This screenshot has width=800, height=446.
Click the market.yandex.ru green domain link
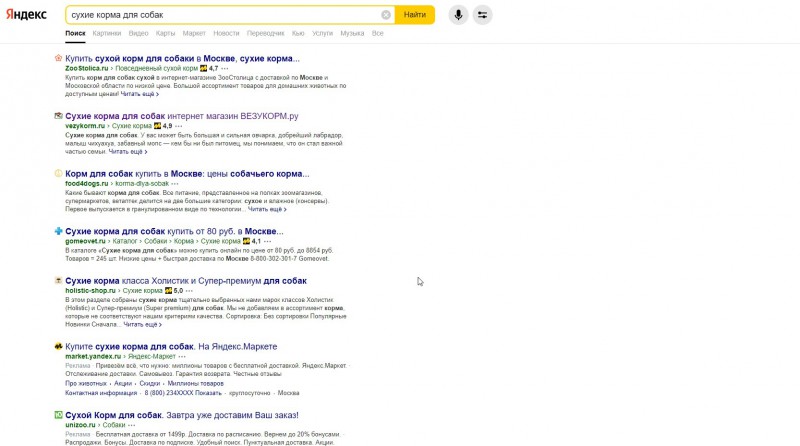coord(93,357)
